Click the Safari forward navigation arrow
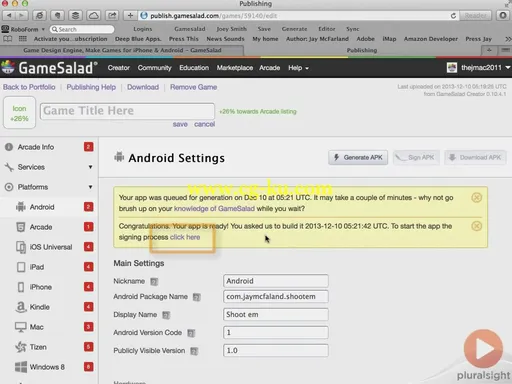Image resolution: width=512 pixels, height=384 pixels. 22,15
